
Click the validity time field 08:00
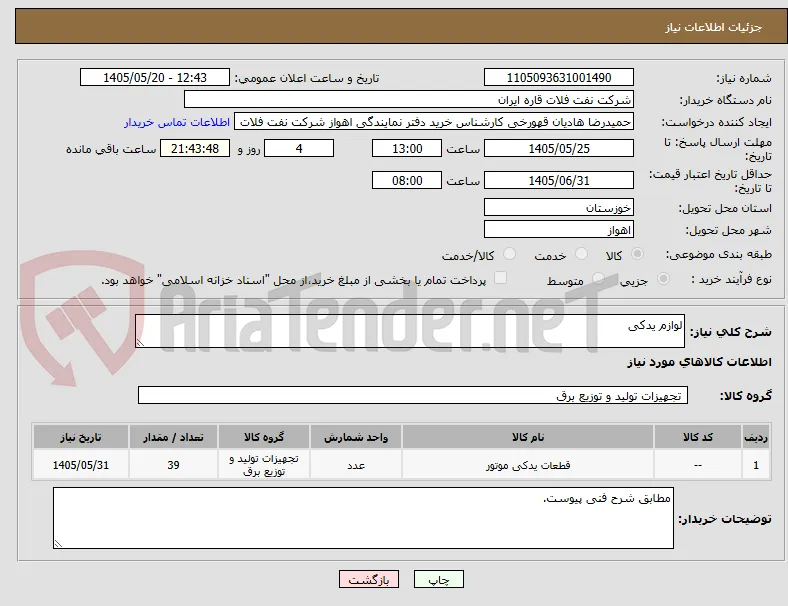(407, 180)
